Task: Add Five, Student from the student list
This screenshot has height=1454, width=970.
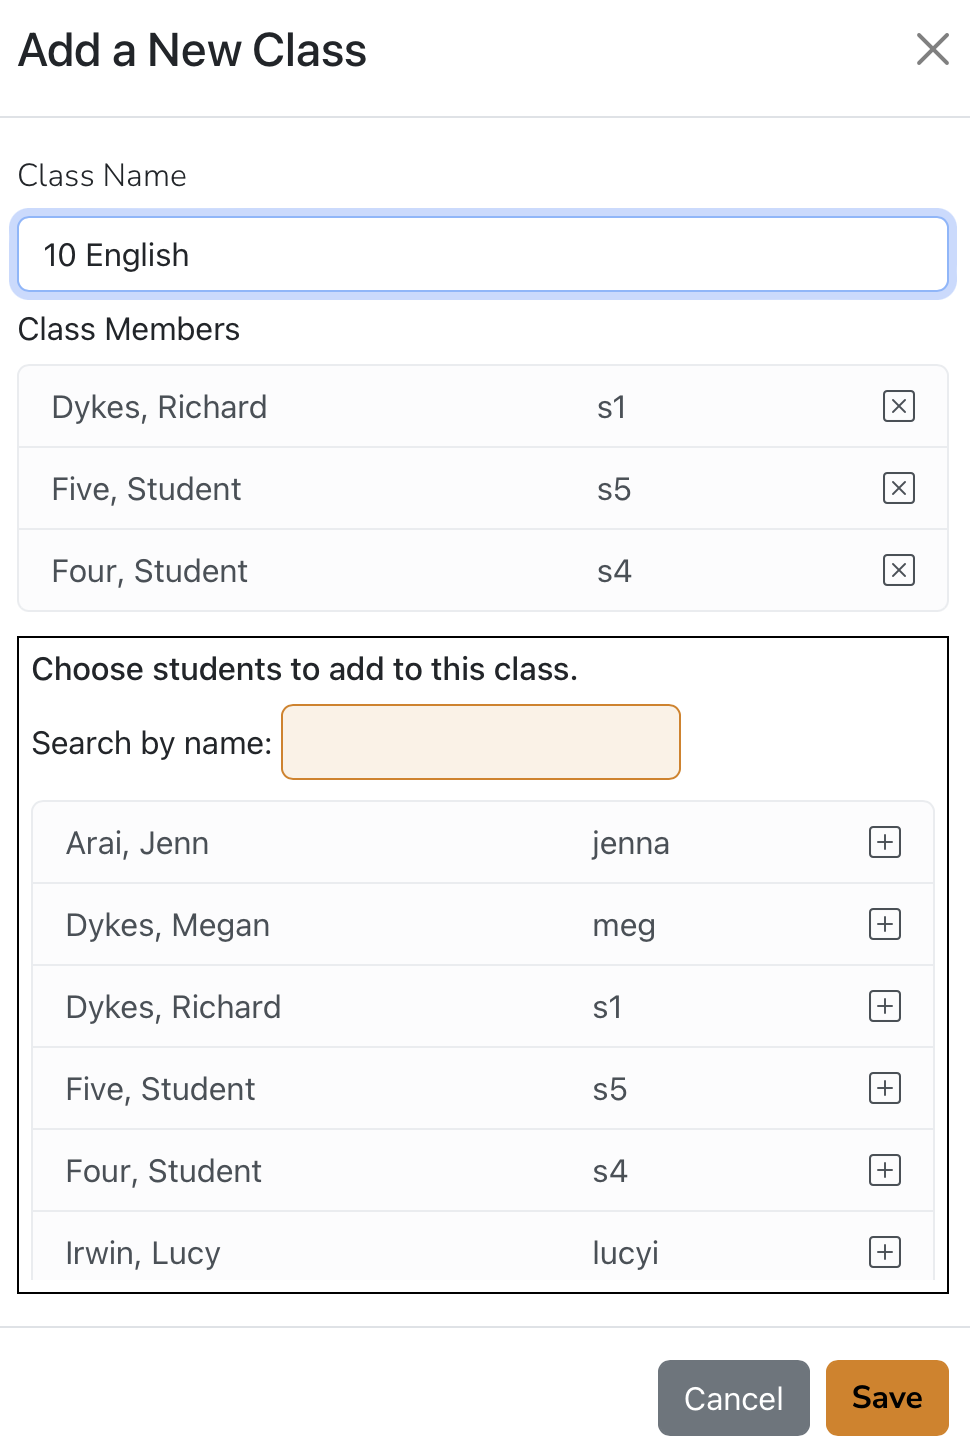Action: [x=885, y=1089]
